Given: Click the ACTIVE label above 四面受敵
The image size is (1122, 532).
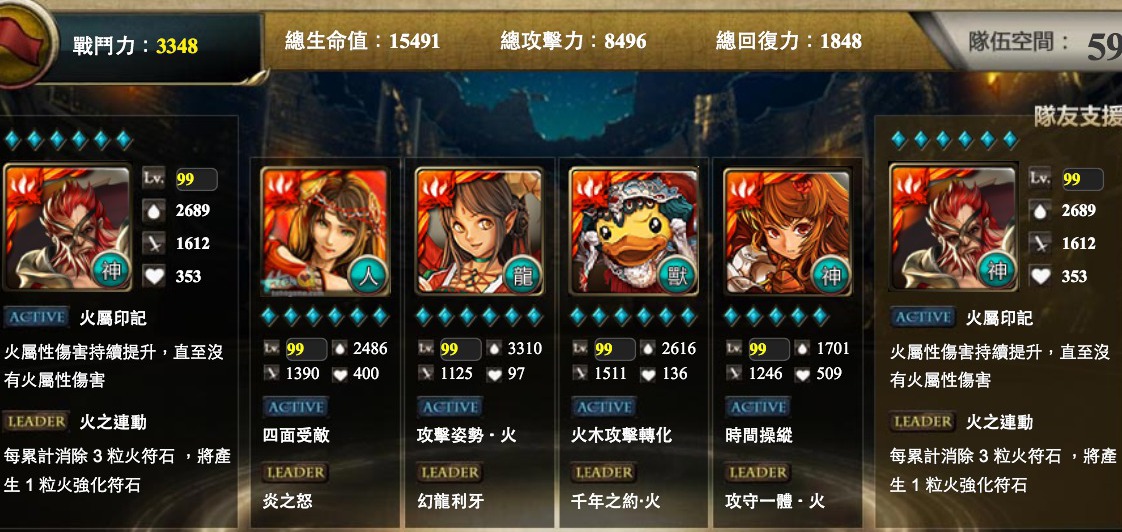Looking at the screenshot, I should click(x=296, y=407).
